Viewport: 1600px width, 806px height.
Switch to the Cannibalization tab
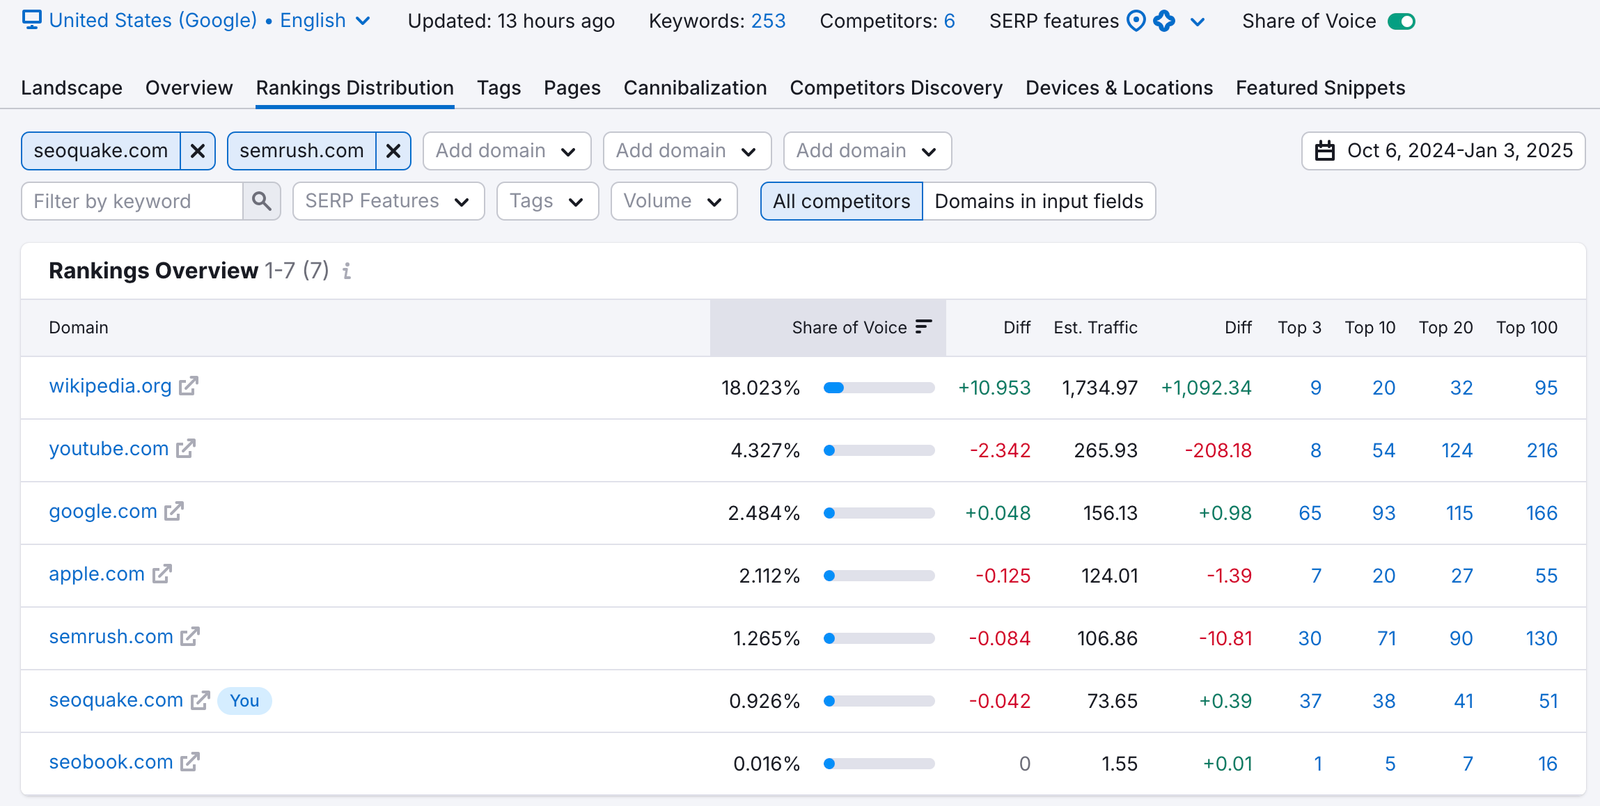(x=695, y=88)
